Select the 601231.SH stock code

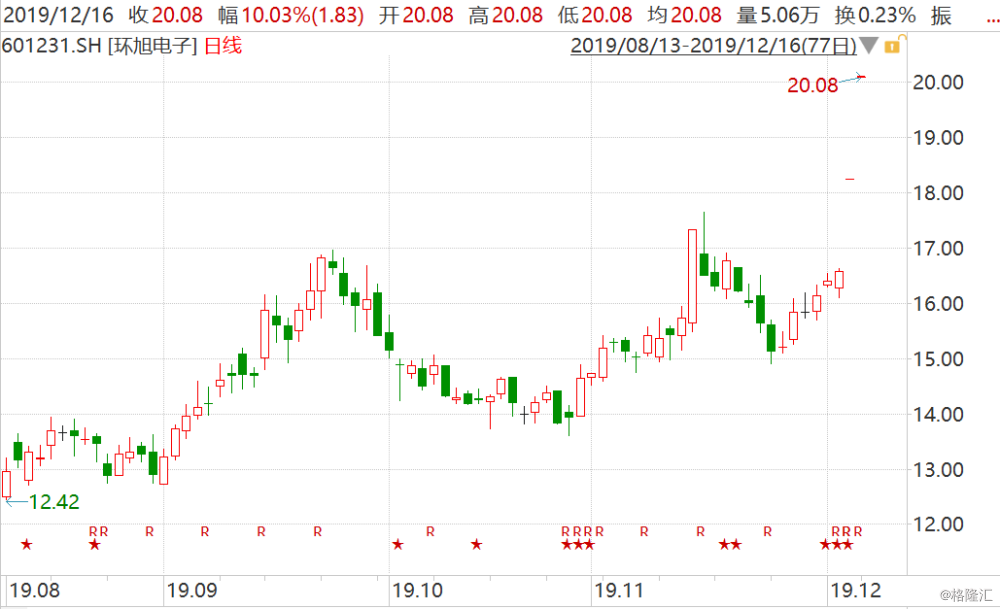[x=47, y=46]
